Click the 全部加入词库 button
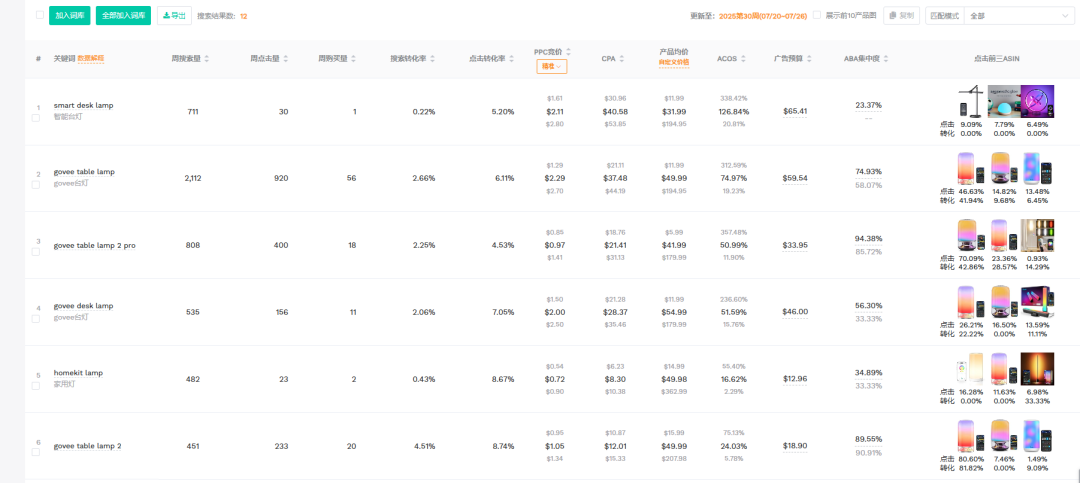The width and height of the screenshot is (1080, 483). [x=123, y=16]
